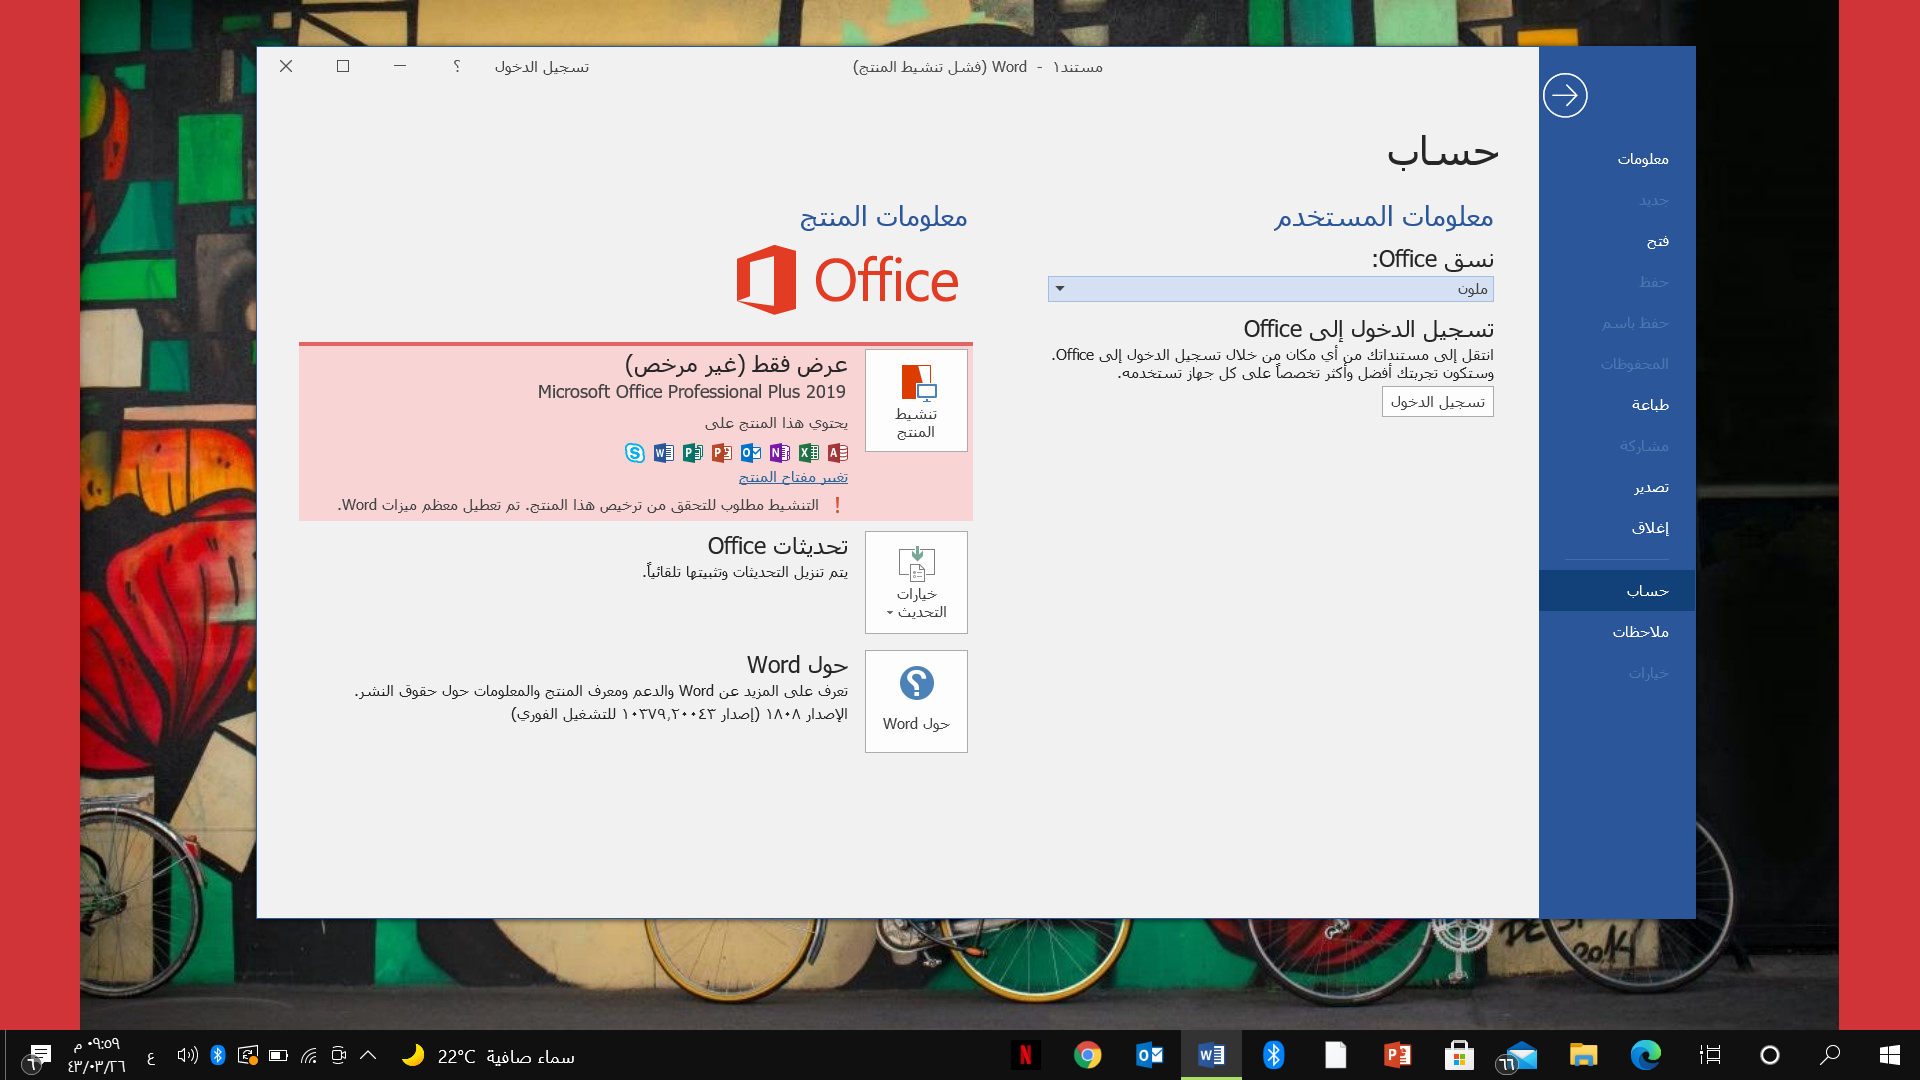Click the Skype icon in product apps
This screenshot has height=1080, width=1920.
pos(635,453)
